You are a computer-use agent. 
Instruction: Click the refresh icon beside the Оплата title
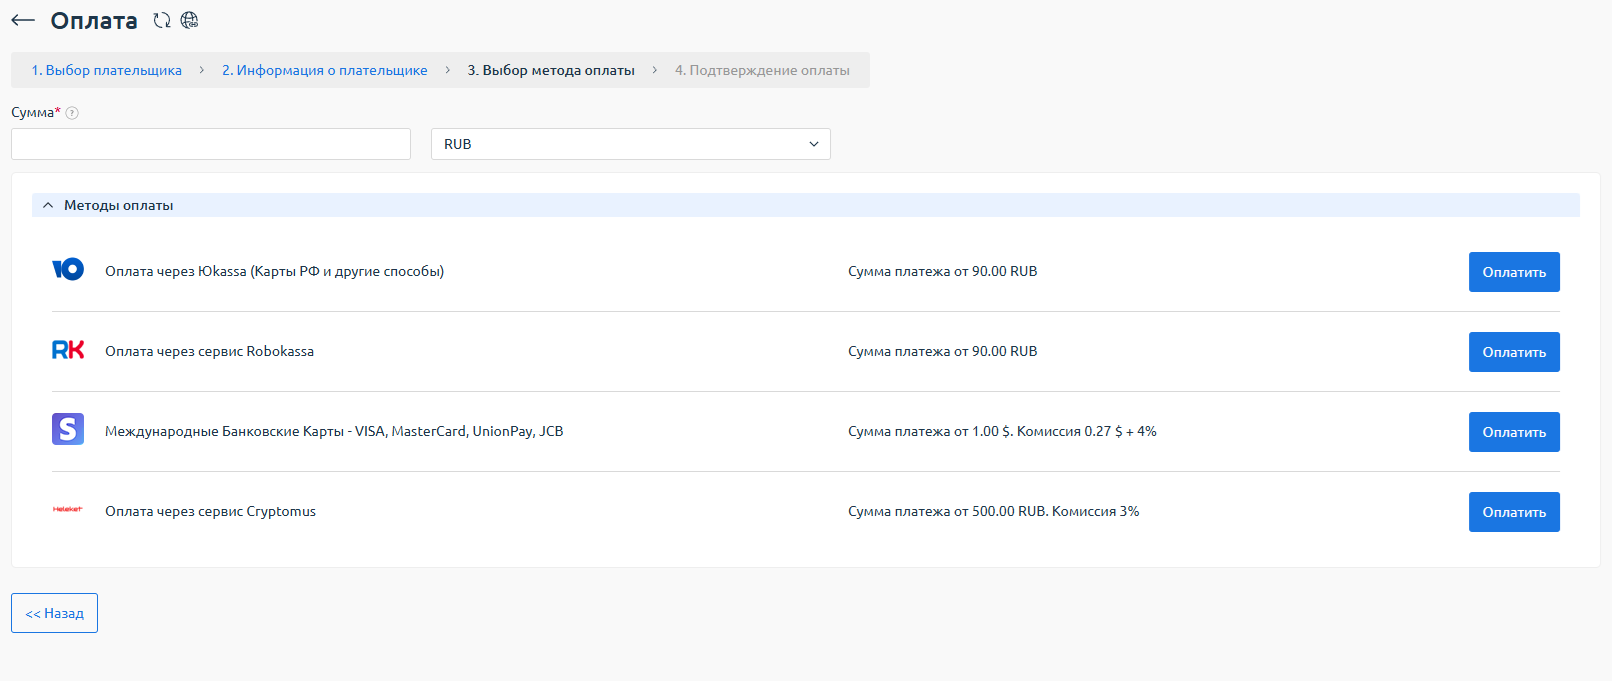[162, 21]
